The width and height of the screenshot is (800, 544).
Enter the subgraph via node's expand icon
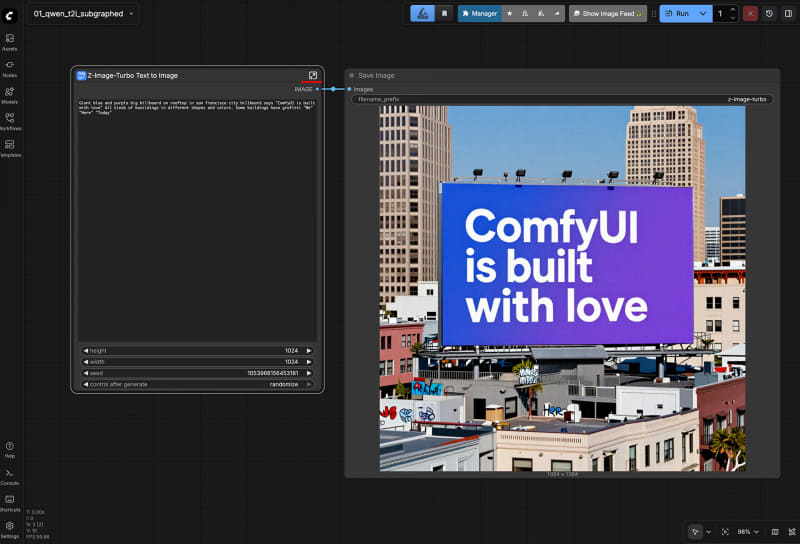point(313,76)
